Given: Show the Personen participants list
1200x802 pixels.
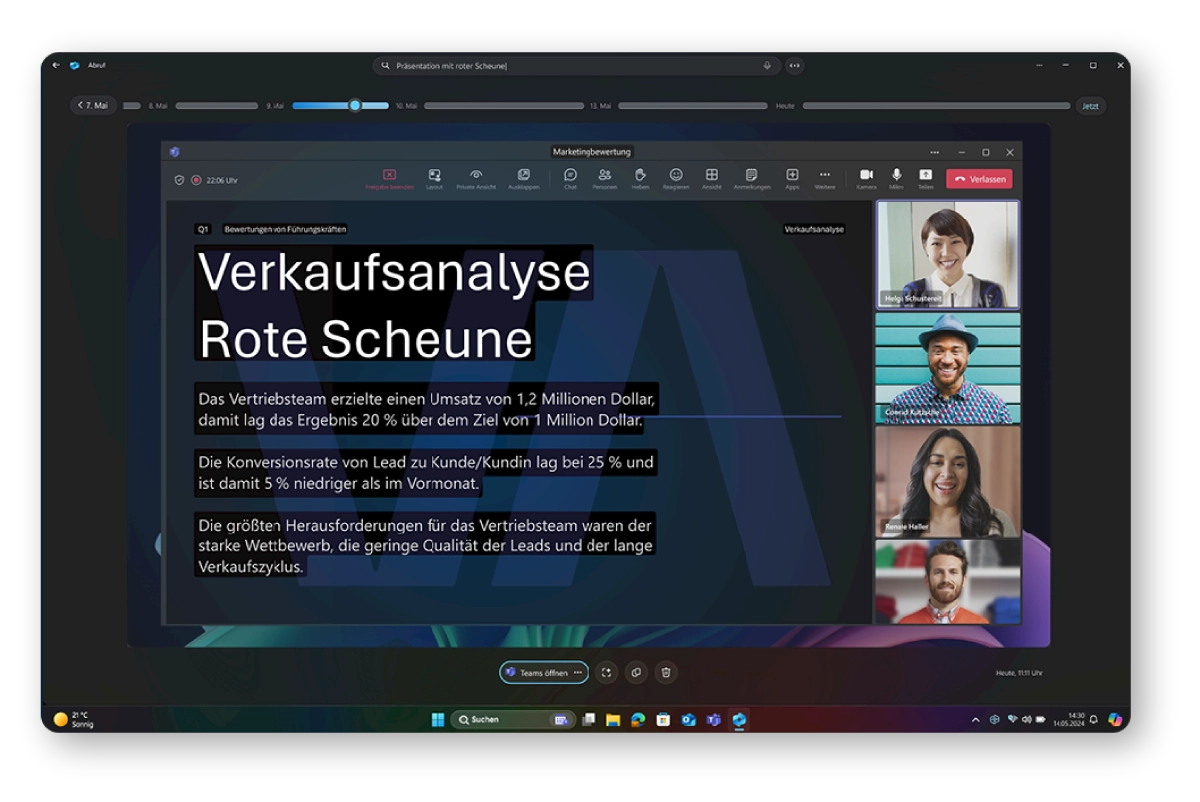Looking at the screenshot, I should coord(604,176).
